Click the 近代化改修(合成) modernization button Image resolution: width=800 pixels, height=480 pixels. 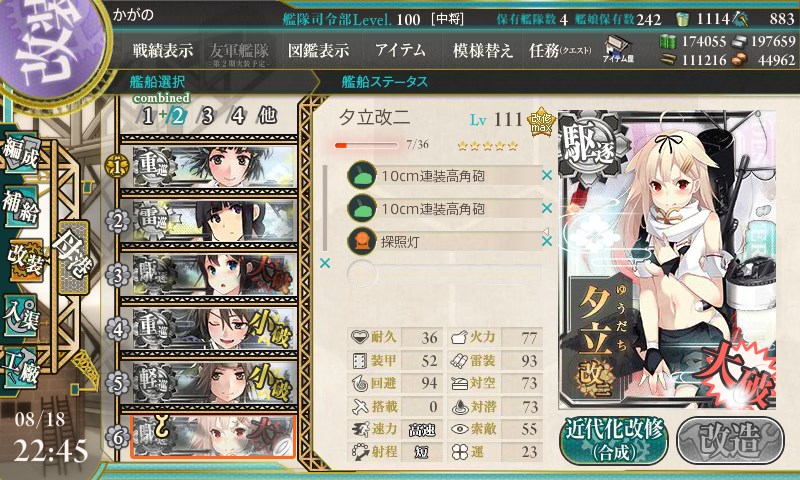coord(614,440)
